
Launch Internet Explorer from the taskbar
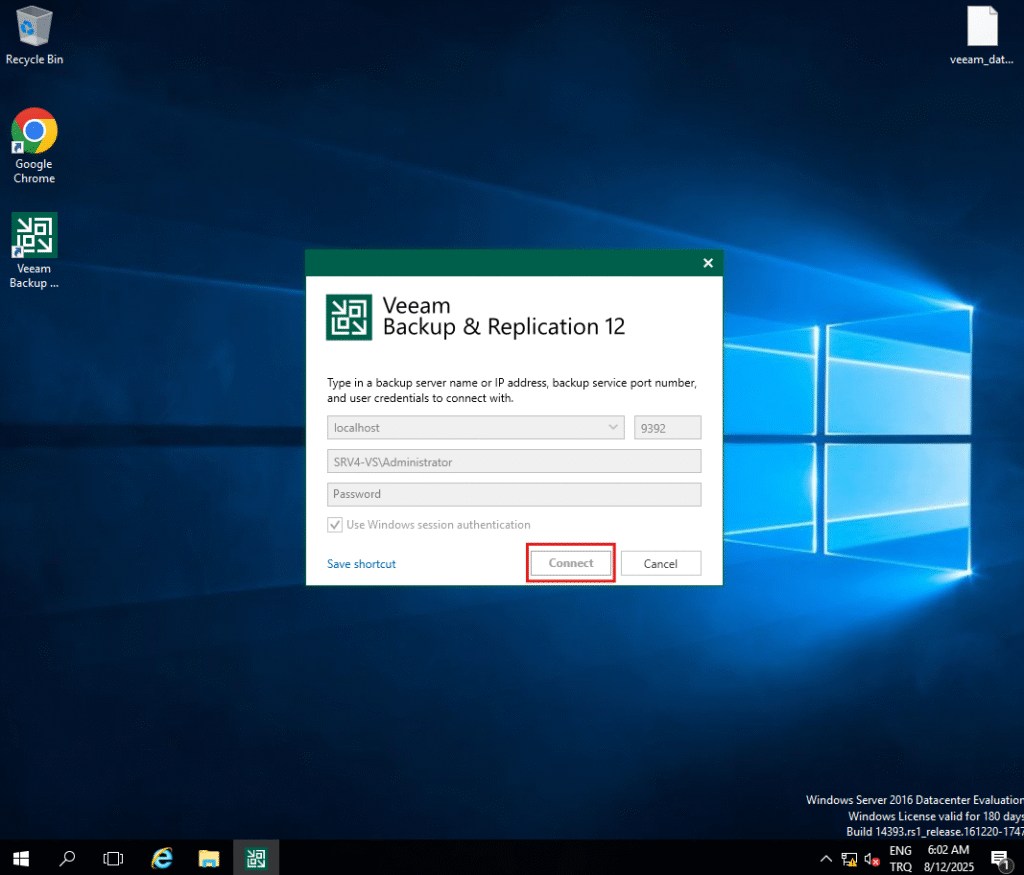click(x=161, y=858)
